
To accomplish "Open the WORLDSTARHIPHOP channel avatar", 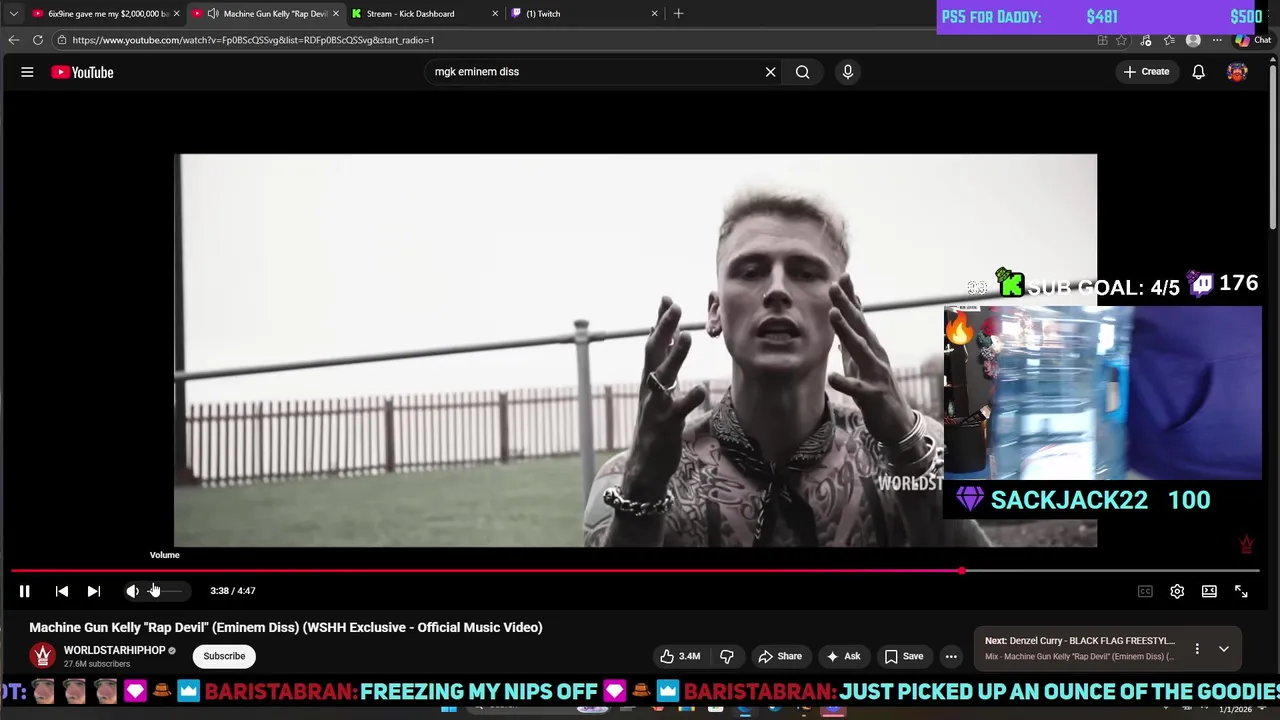I will tap(42, 656).
